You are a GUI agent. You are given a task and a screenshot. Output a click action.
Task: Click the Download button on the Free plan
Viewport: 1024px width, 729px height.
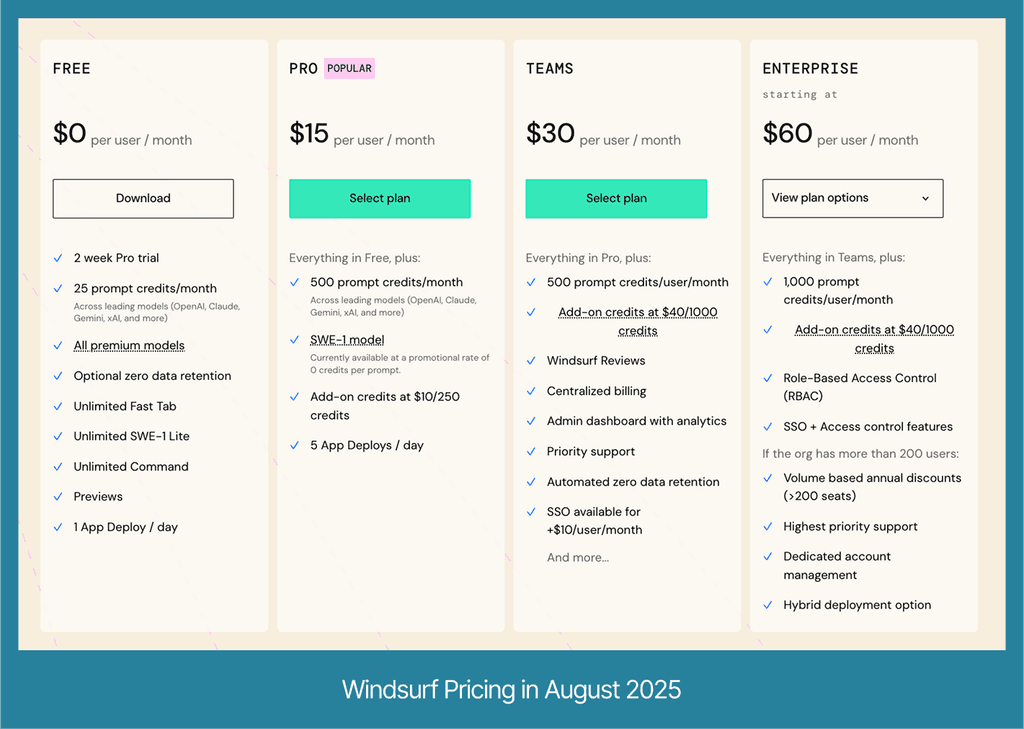[142, 198]
